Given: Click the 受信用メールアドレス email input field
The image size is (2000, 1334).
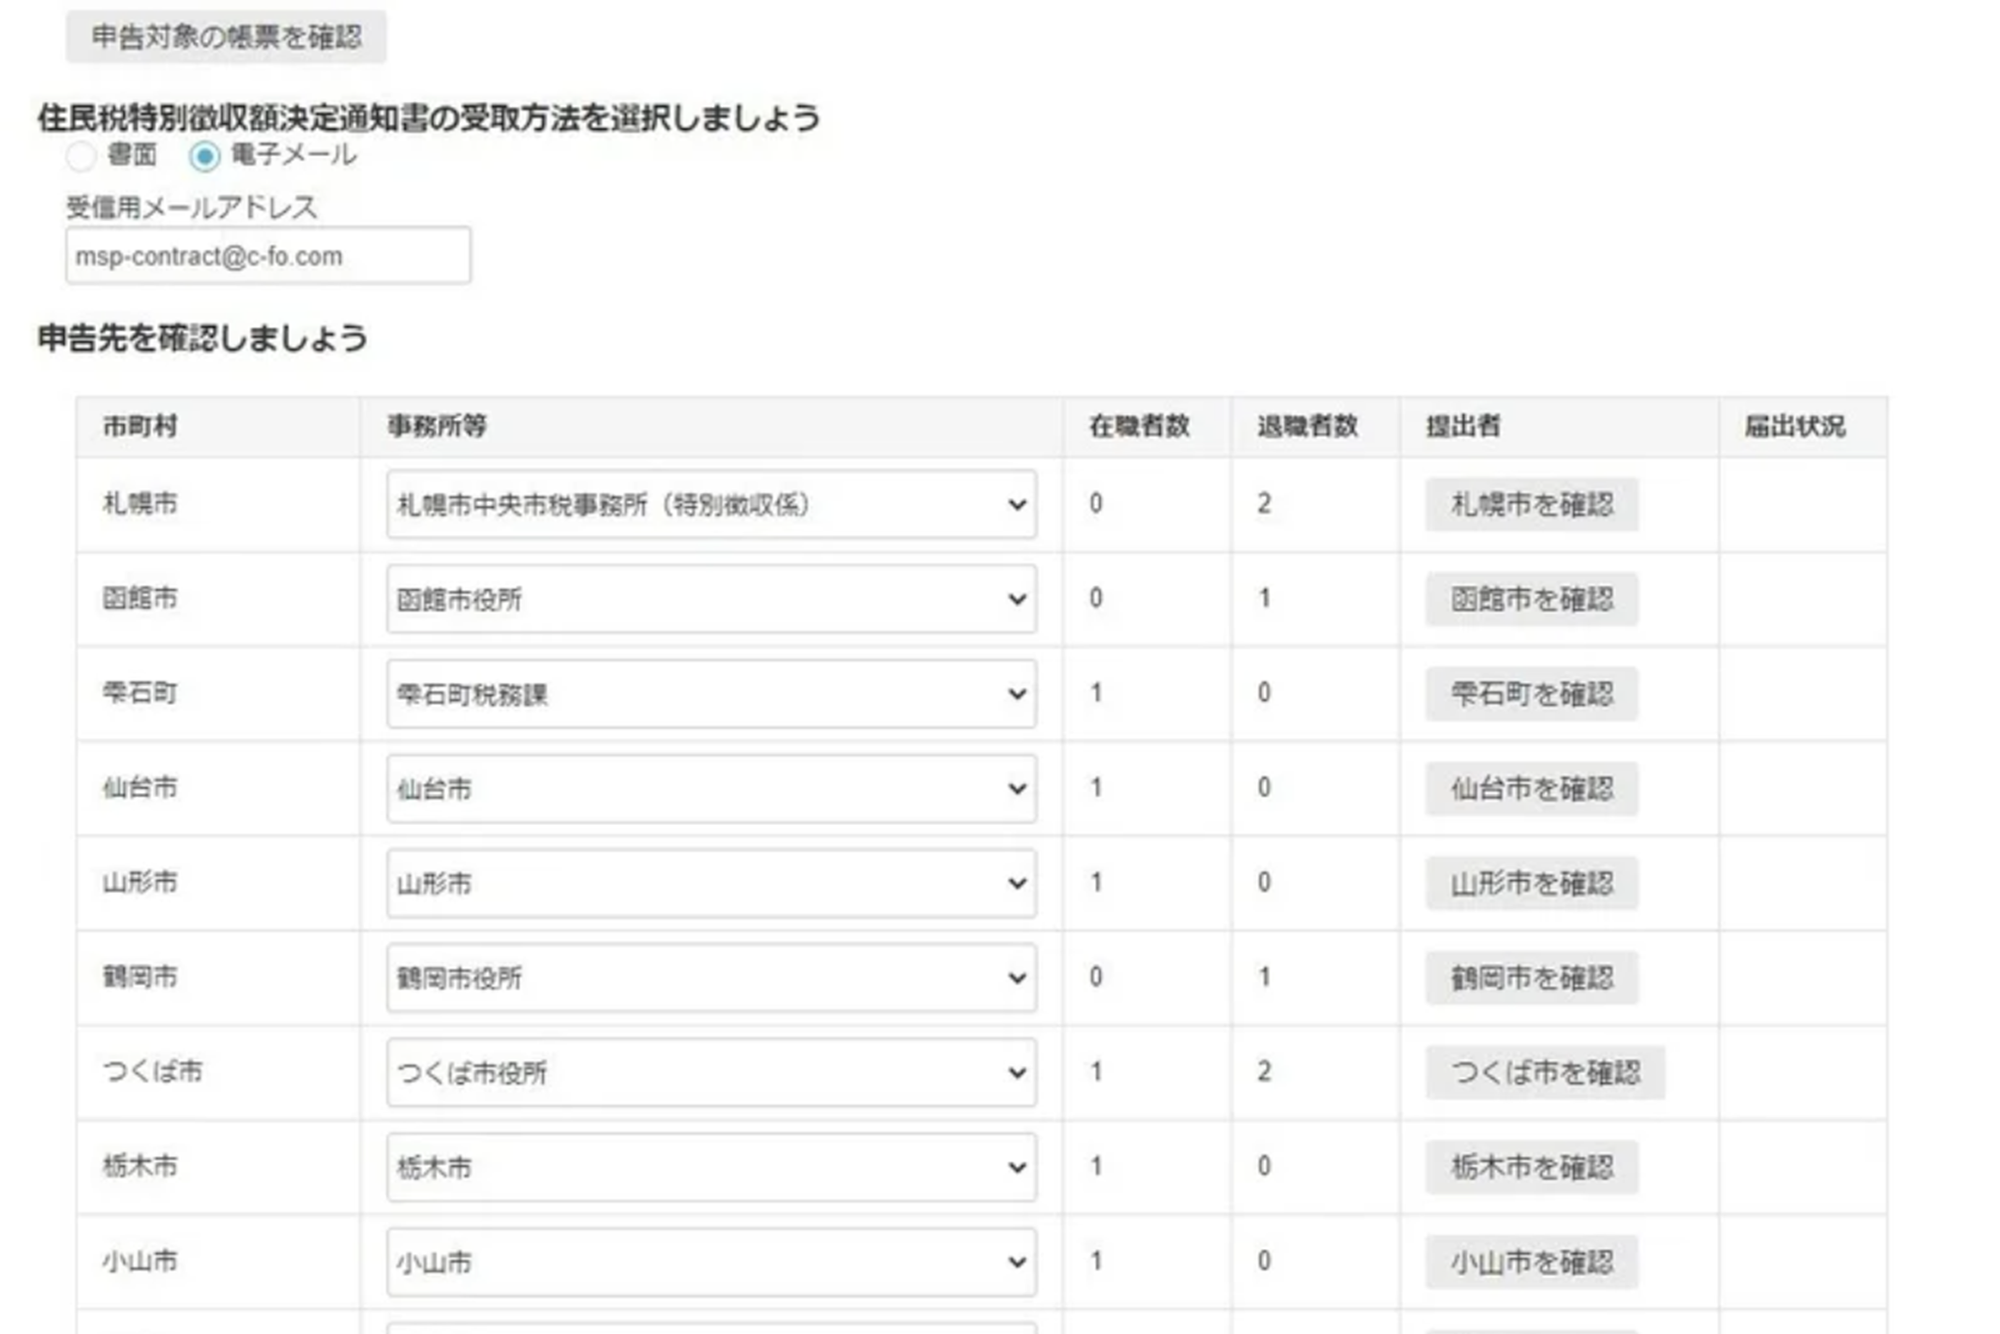Looking at the screenshot, I should [x=267, y=255].
